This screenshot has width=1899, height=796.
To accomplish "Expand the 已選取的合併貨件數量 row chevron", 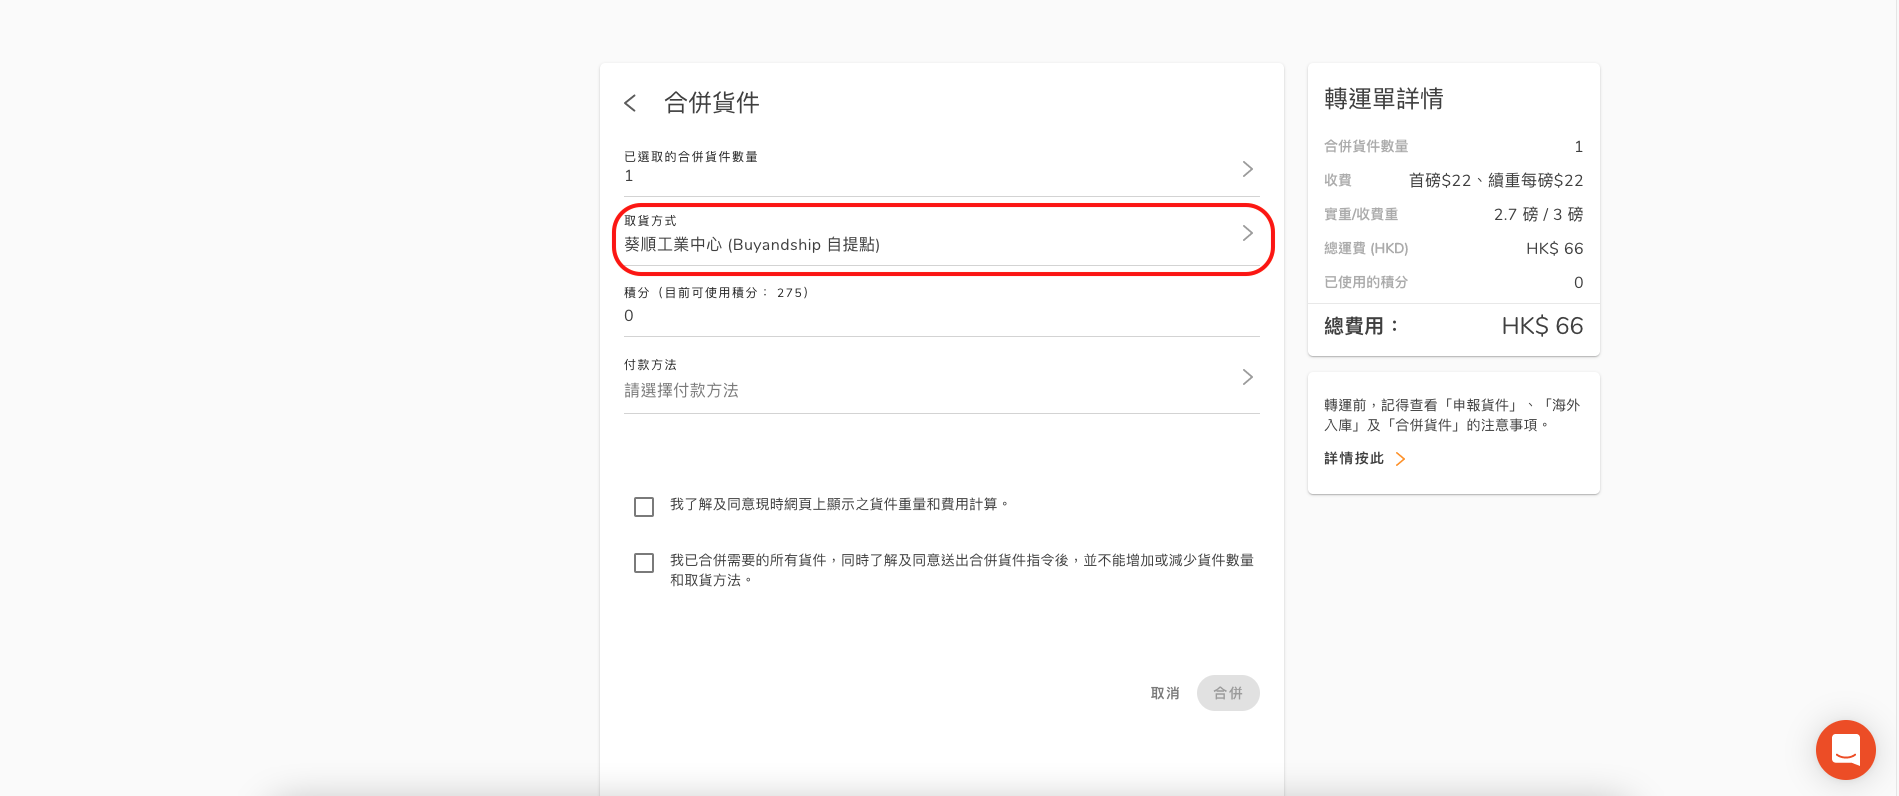I will coord(1247,169).
